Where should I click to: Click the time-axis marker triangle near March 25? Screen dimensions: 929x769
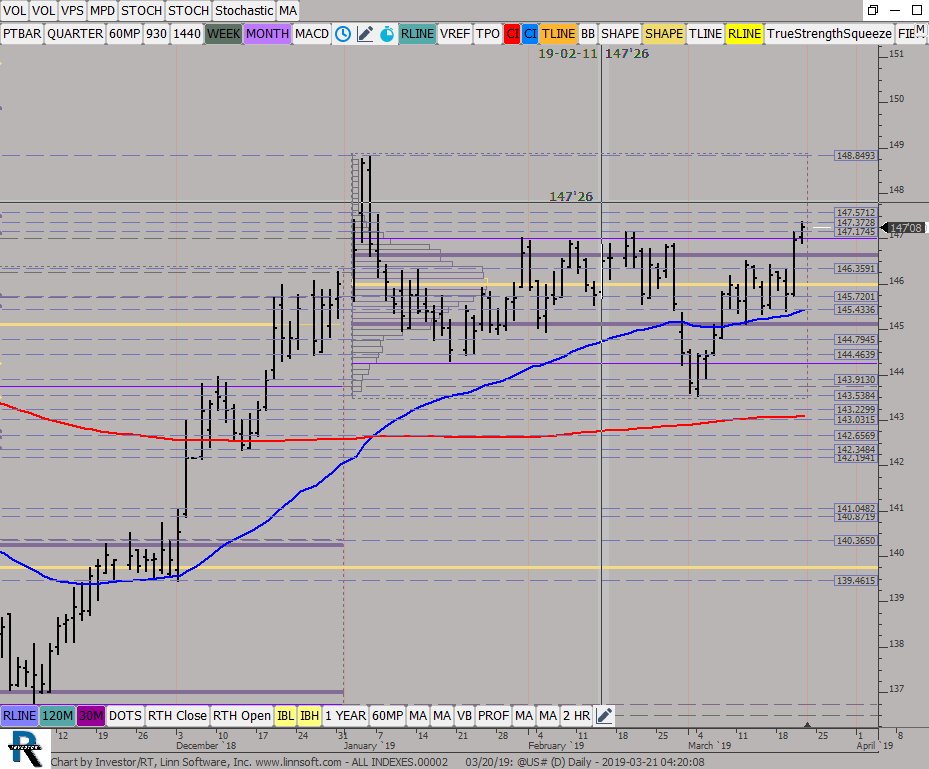pyautogui.click(x=808, y=724)
